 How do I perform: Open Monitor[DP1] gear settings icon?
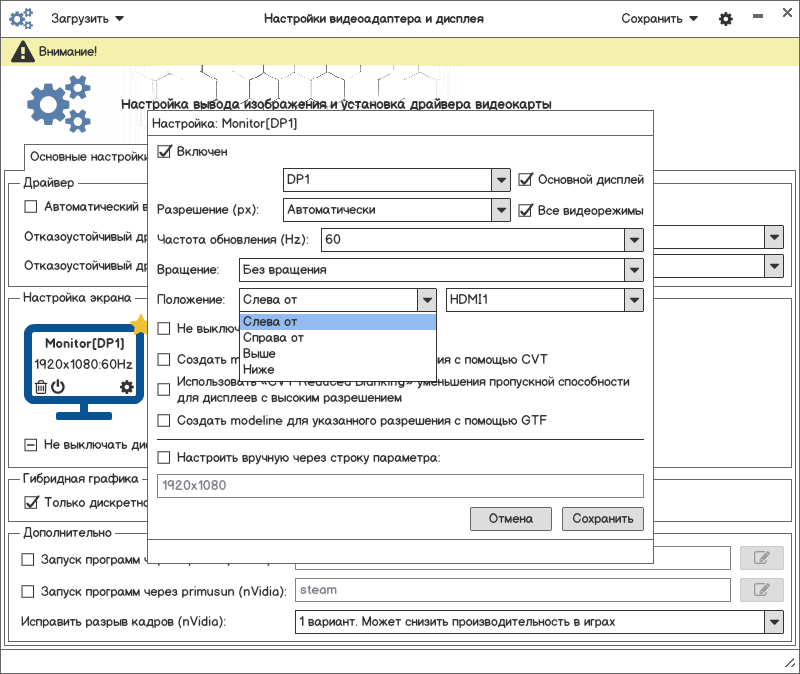pyautogui.click(x=127, y=387)
